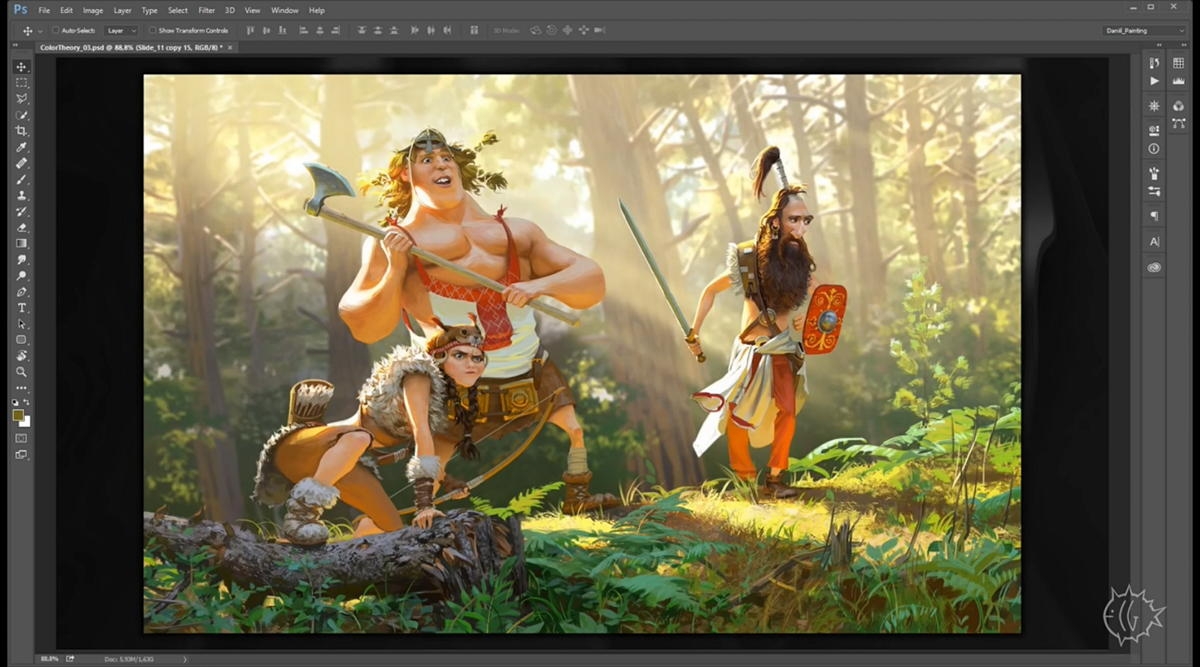Select the Smudge tool
This screenshot has width=1200, height=667.
coord(21,259)
